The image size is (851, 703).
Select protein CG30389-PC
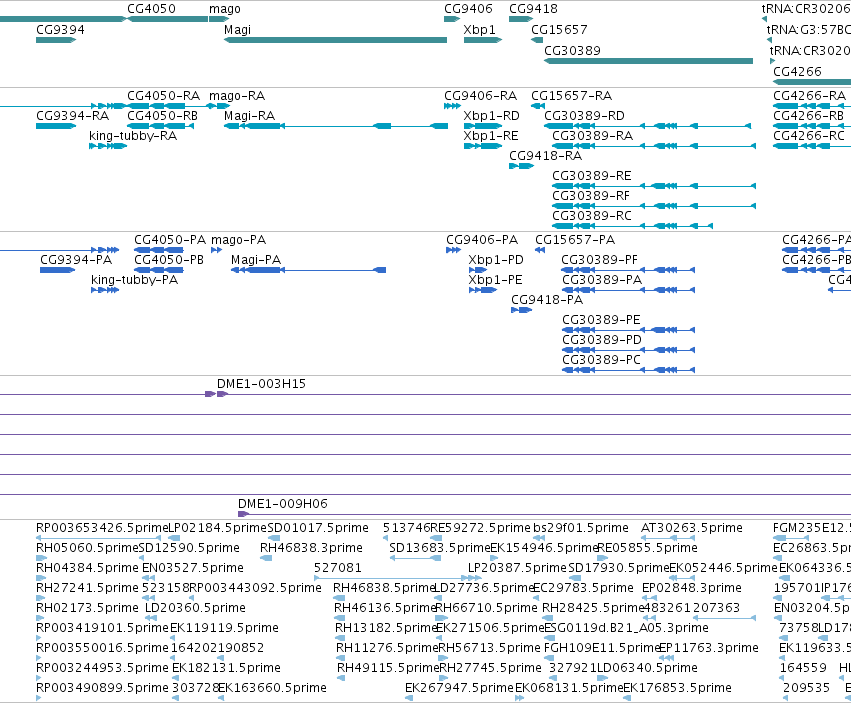coord(628,370)
